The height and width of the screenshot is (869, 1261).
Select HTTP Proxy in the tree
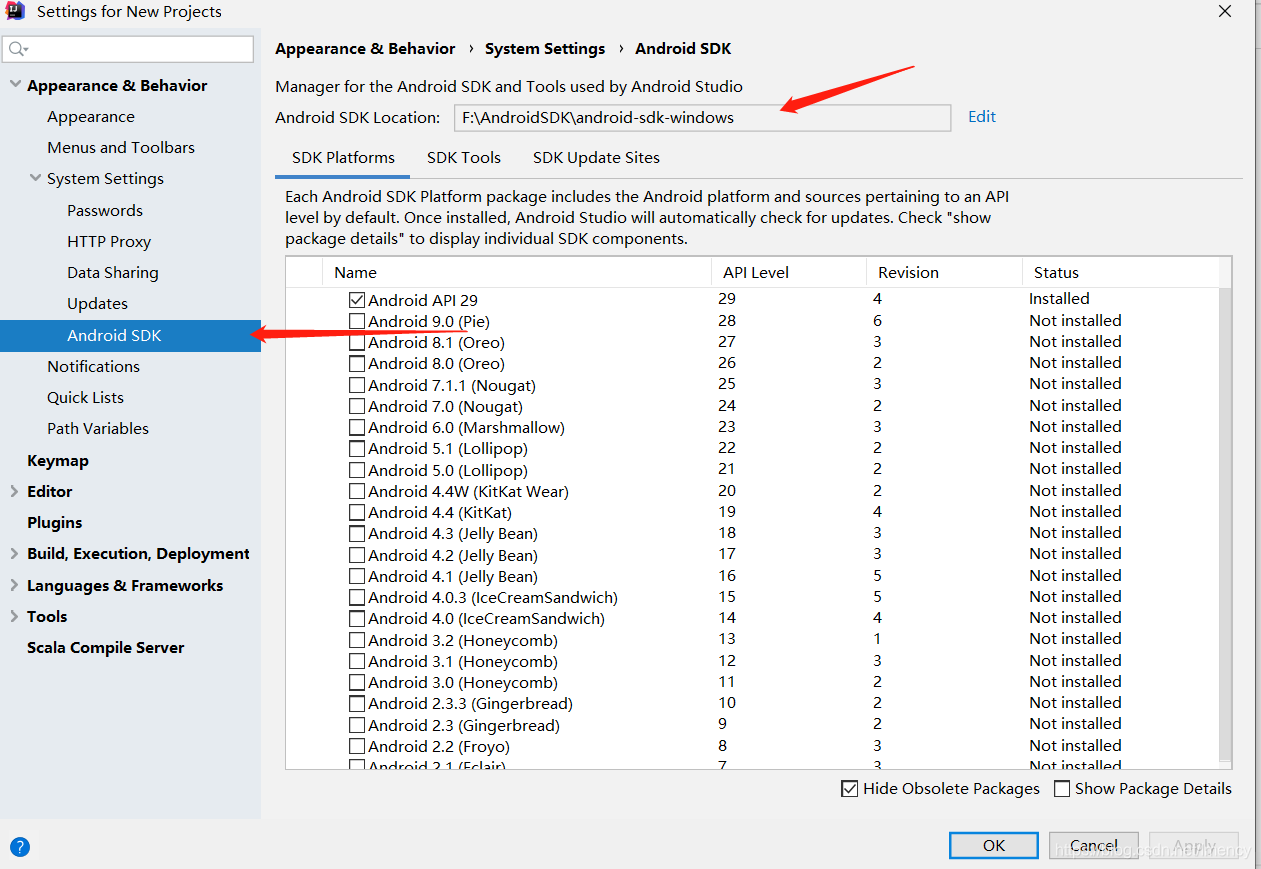click(x=109, y=241)
